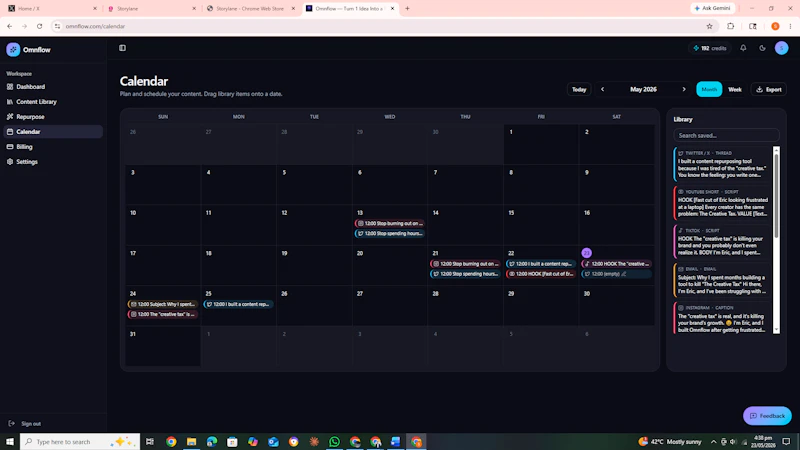This screenshot has height=450, width=800.
Task: Open WhatsApp from the taskbar
Action: 335,441
